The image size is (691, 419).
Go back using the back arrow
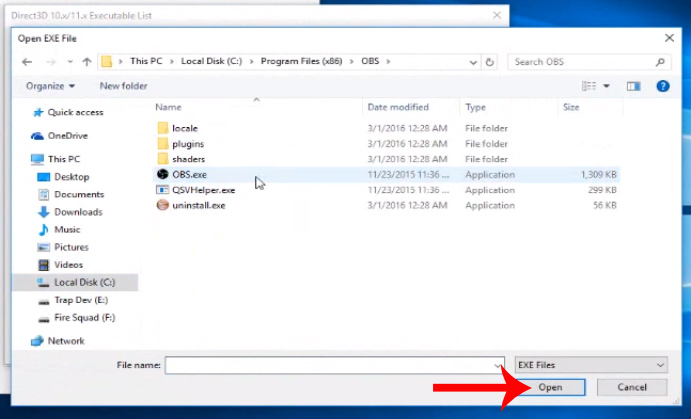point(27,62)
